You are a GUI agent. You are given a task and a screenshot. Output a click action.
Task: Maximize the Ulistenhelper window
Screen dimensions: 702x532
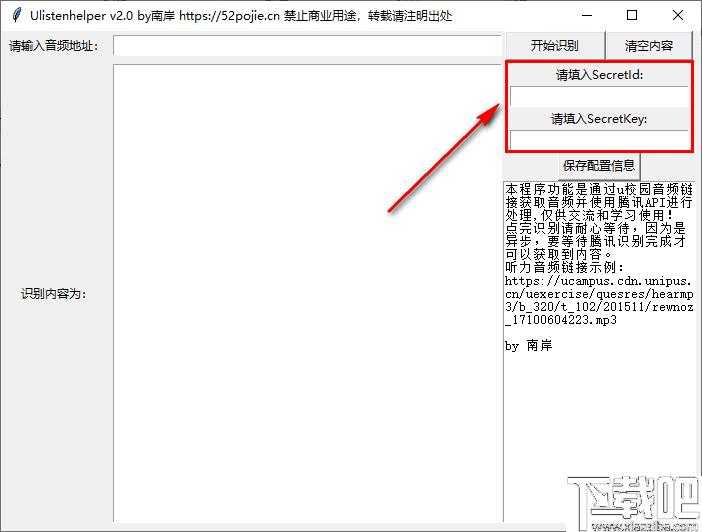(632, 16)
